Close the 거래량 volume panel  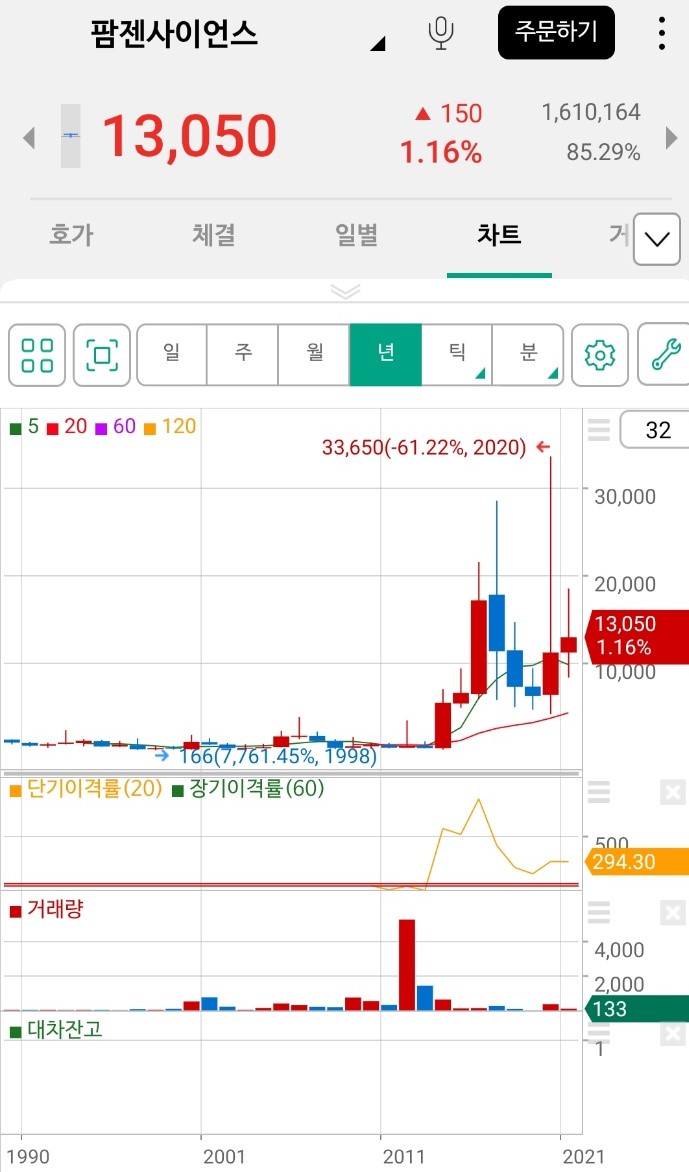coord(673,913)
